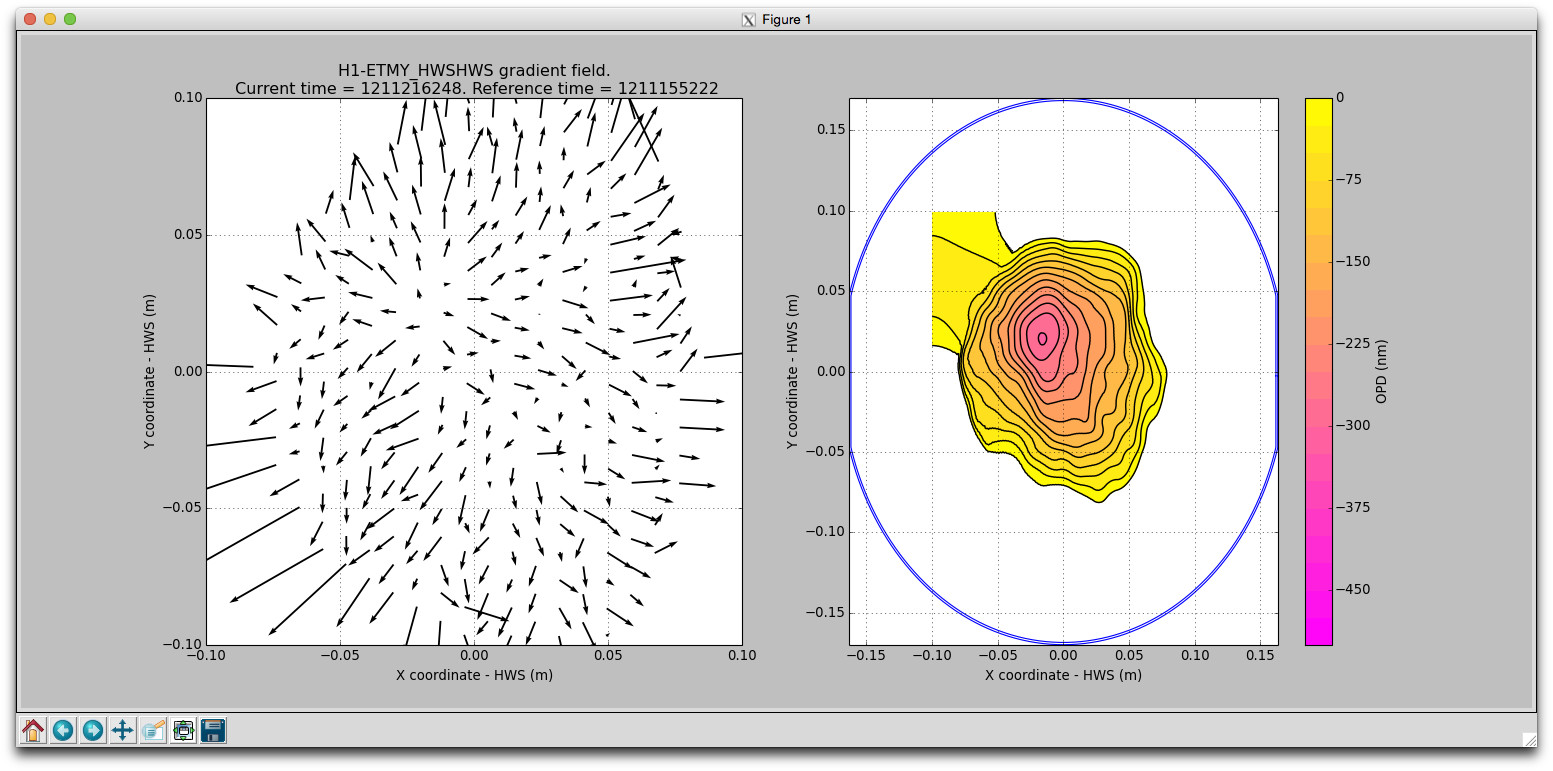Image resolution: width=1553 pixels, height=771 pixels.
Task: Go back to previous view
Action: point(63,731)
